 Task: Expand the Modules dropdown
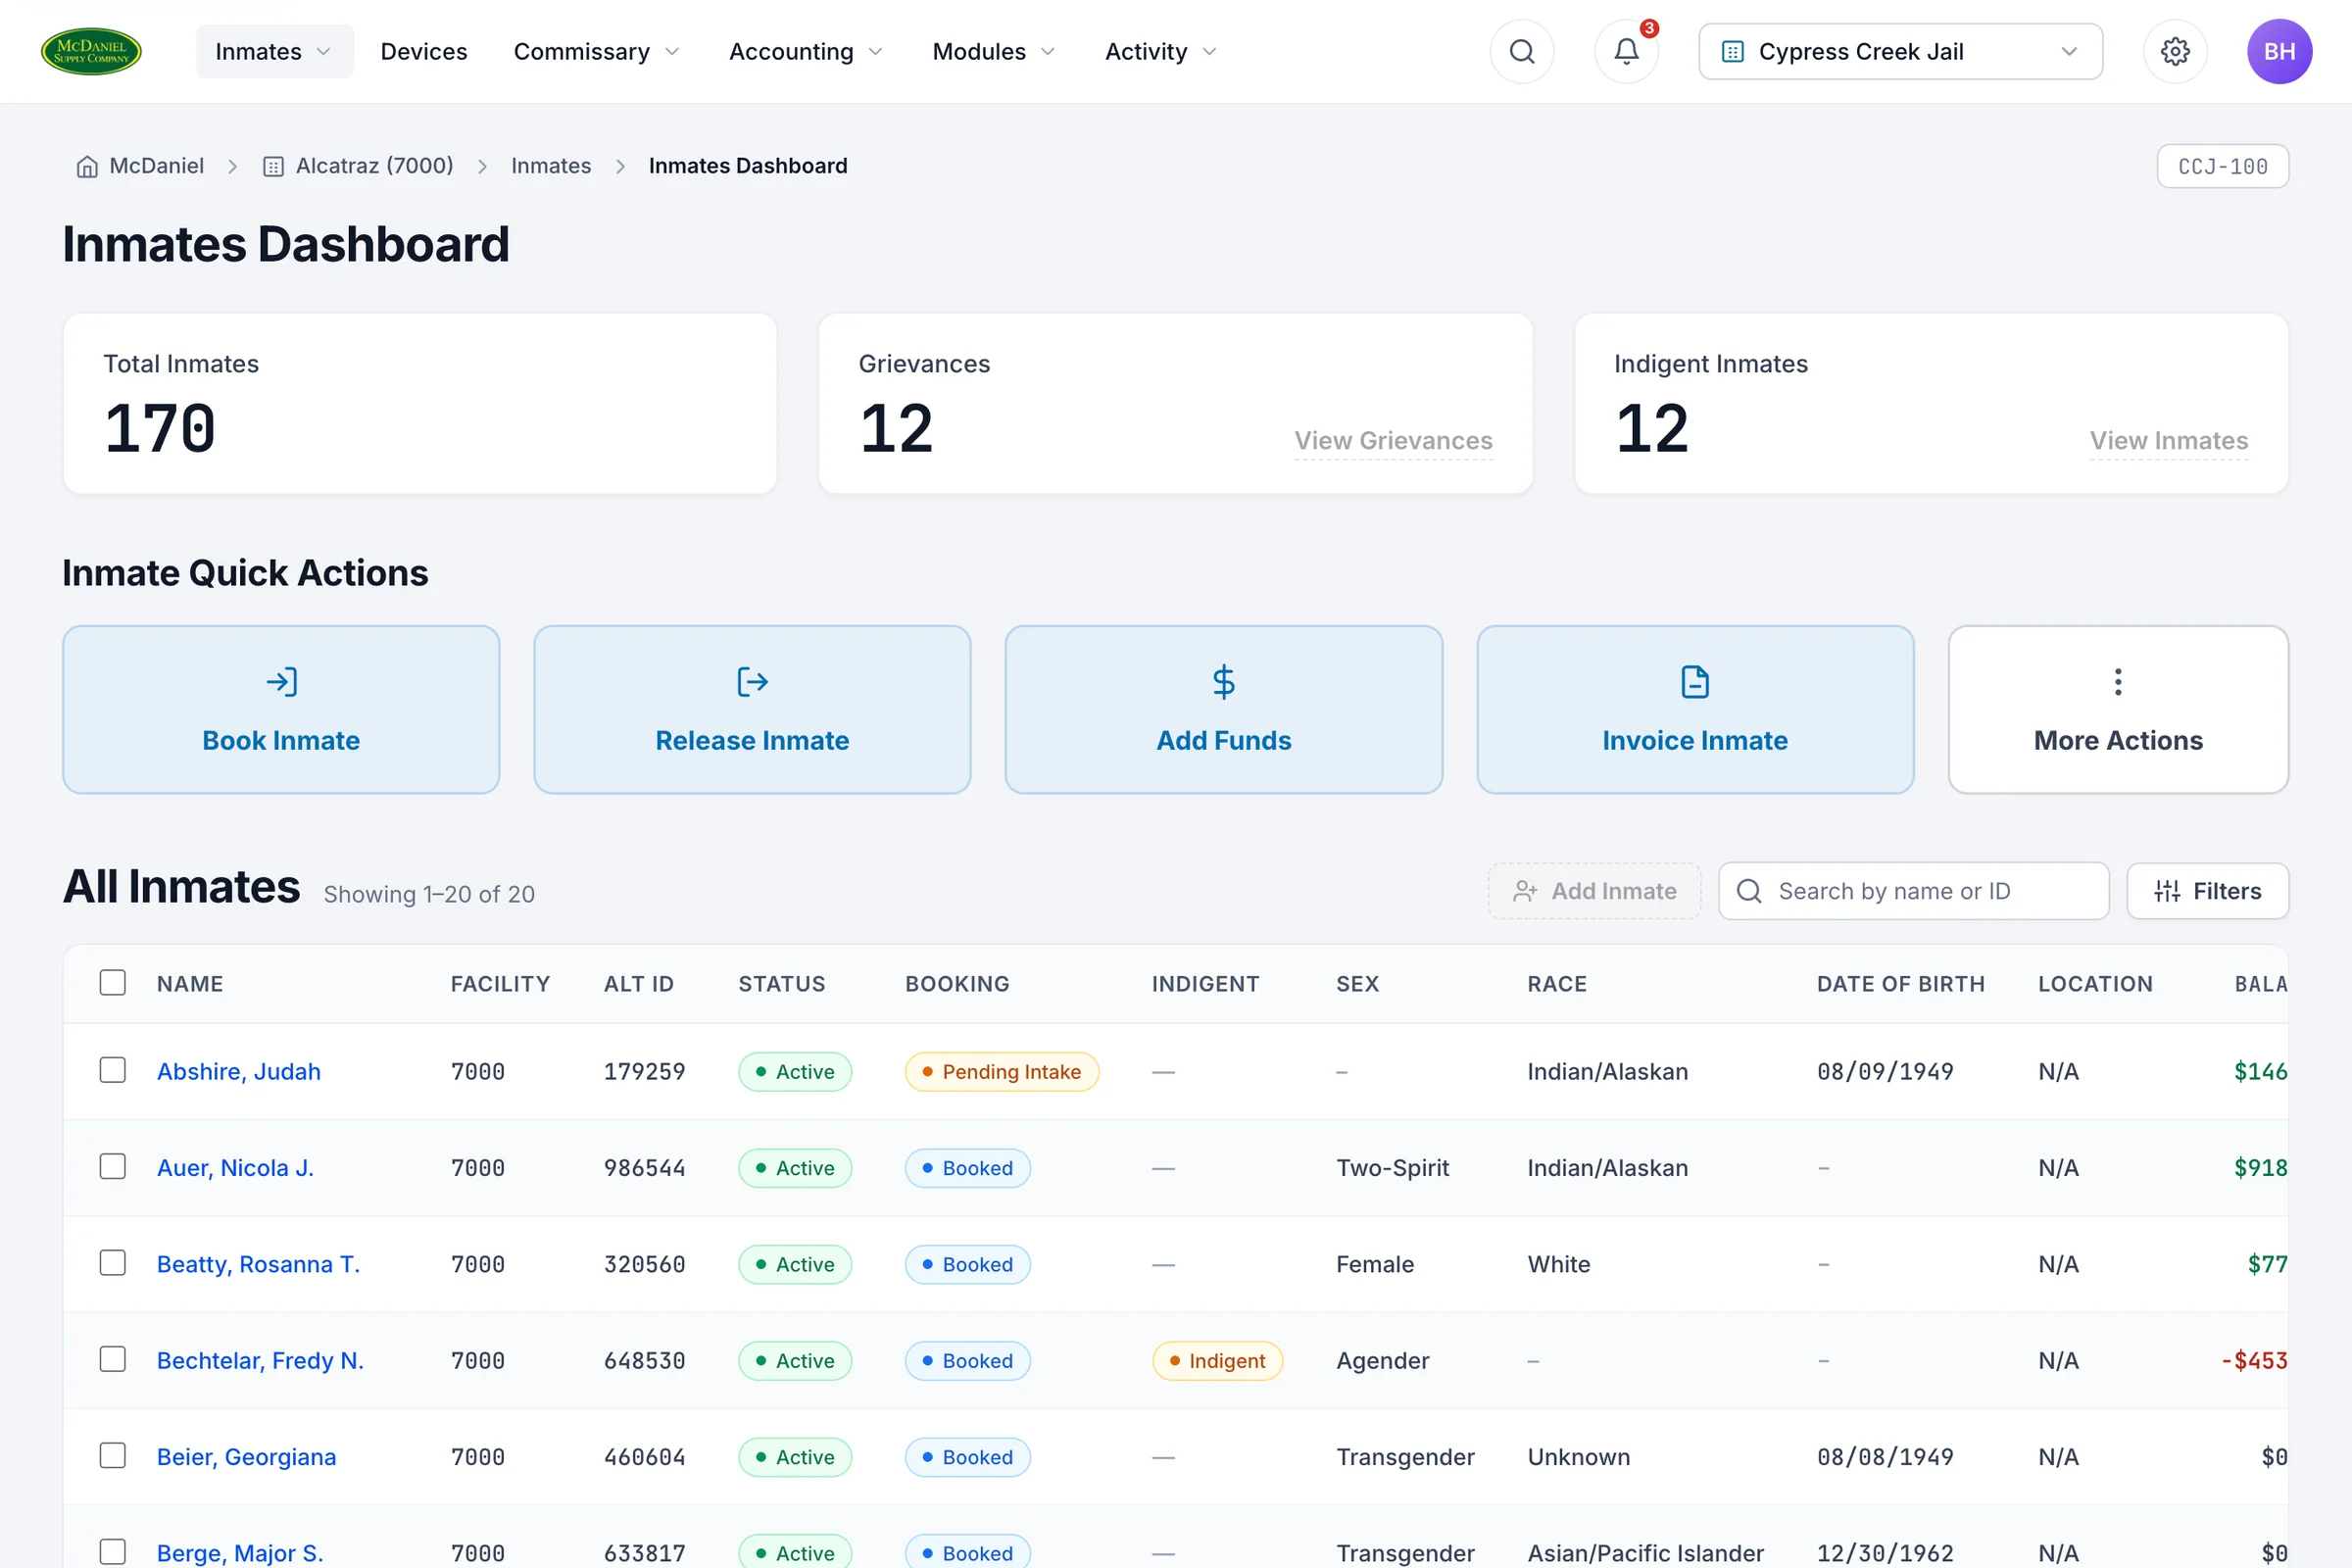(x=993, y=51)
